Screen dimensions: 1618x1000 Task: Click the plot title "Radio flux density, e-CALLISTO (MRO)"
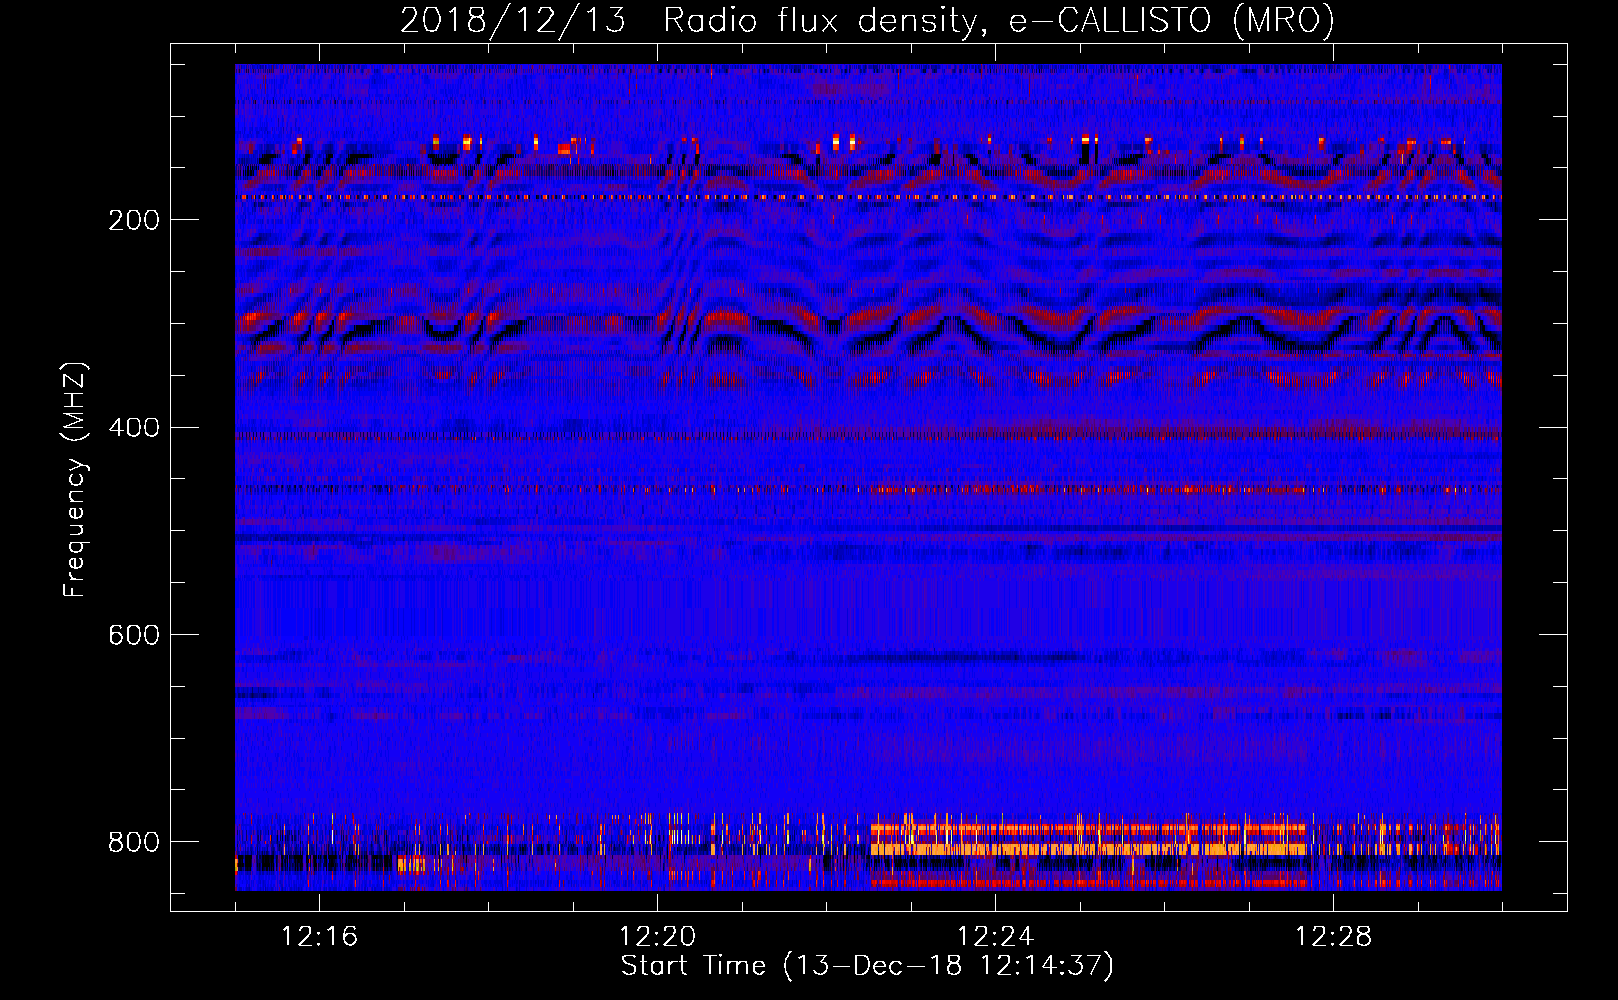point(998,21)
